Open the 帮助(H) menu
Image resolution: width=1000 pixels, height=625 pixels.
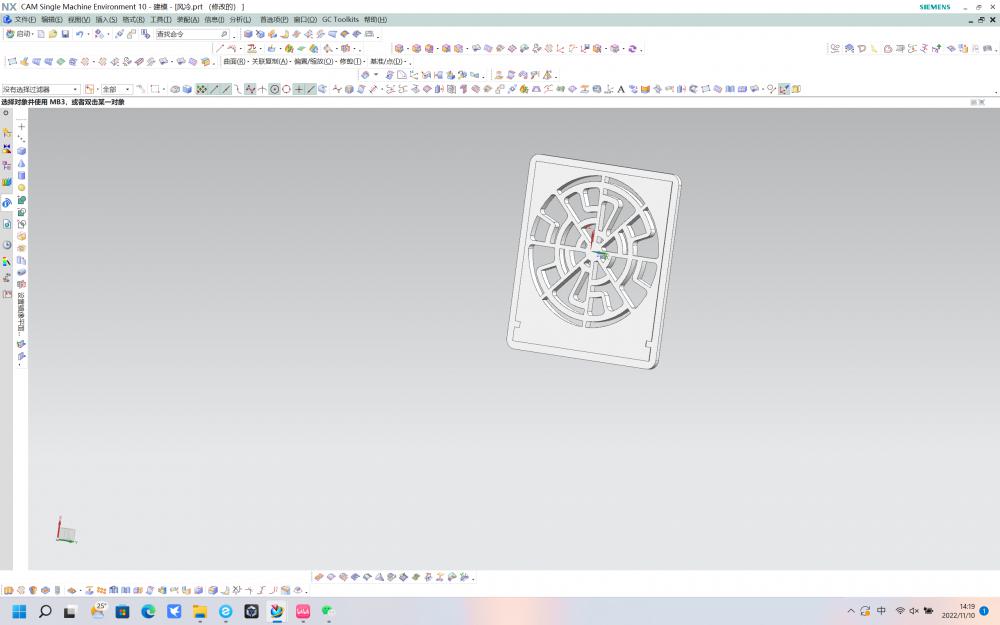click(x=375, y=20)
